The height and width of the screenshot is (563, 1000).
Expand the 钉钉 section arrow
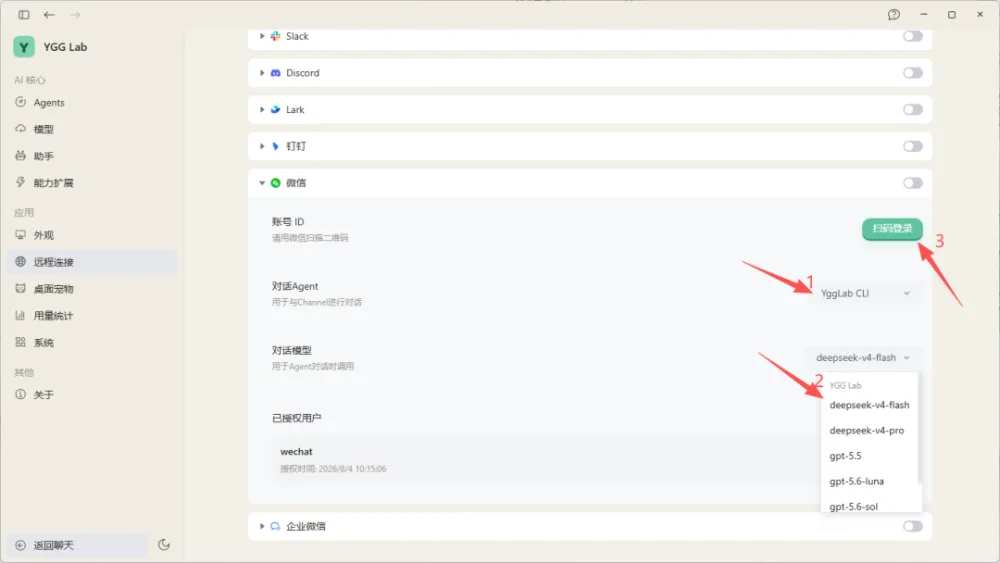261,146
